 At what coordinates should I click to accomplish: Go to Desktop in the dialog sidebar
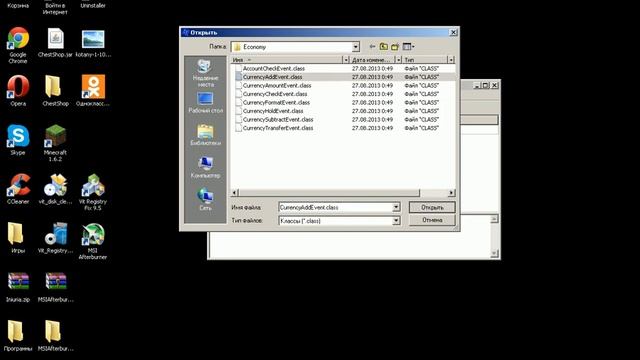tap(205, 103)
